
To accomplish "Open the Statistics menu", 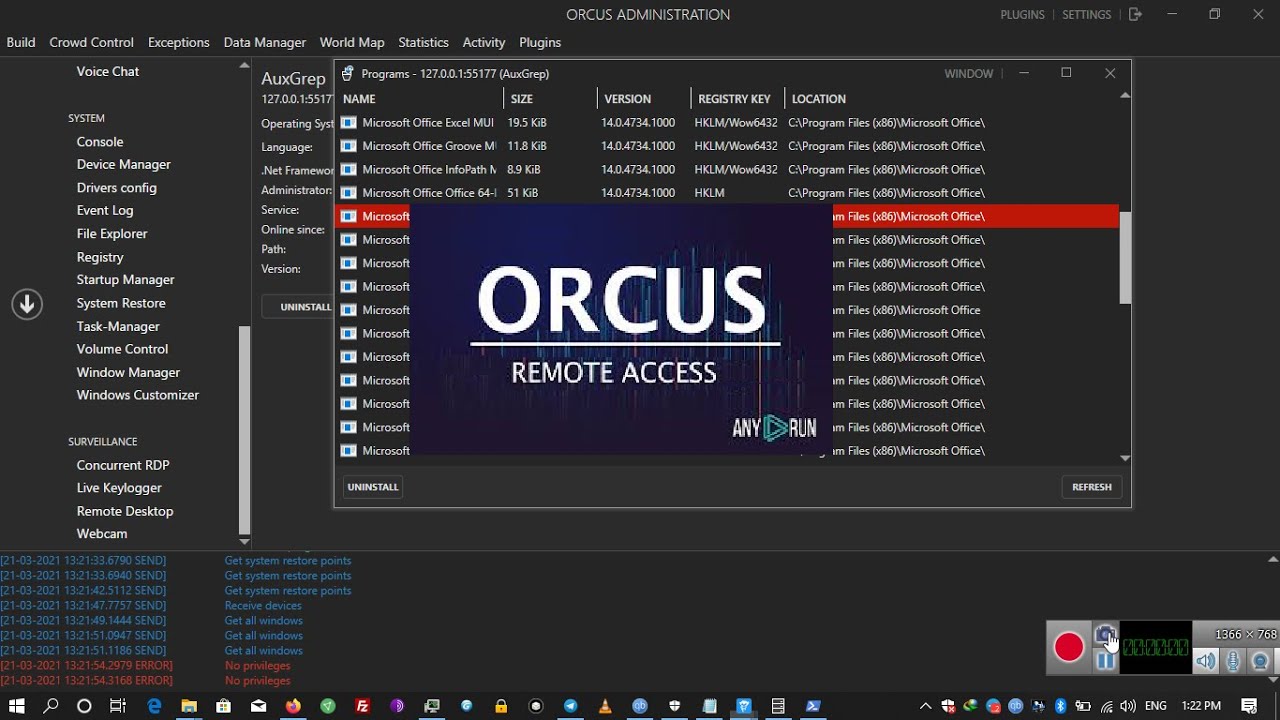I will click(x=423, y=42).
